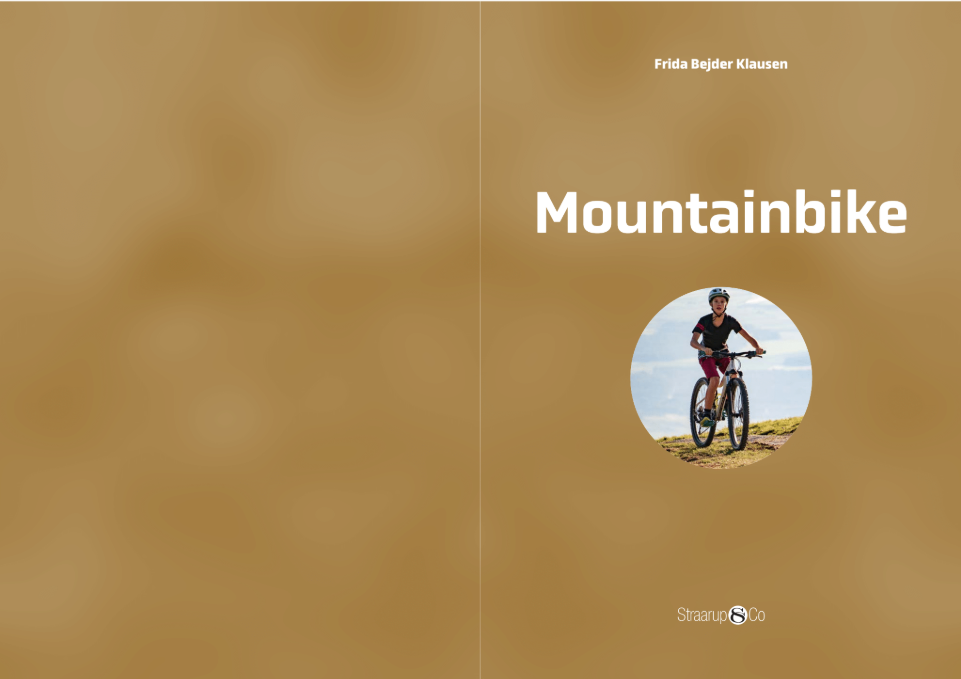Click the cyclist's white helmet
Screen dimensions: 961x679
(x=718, y=295)
